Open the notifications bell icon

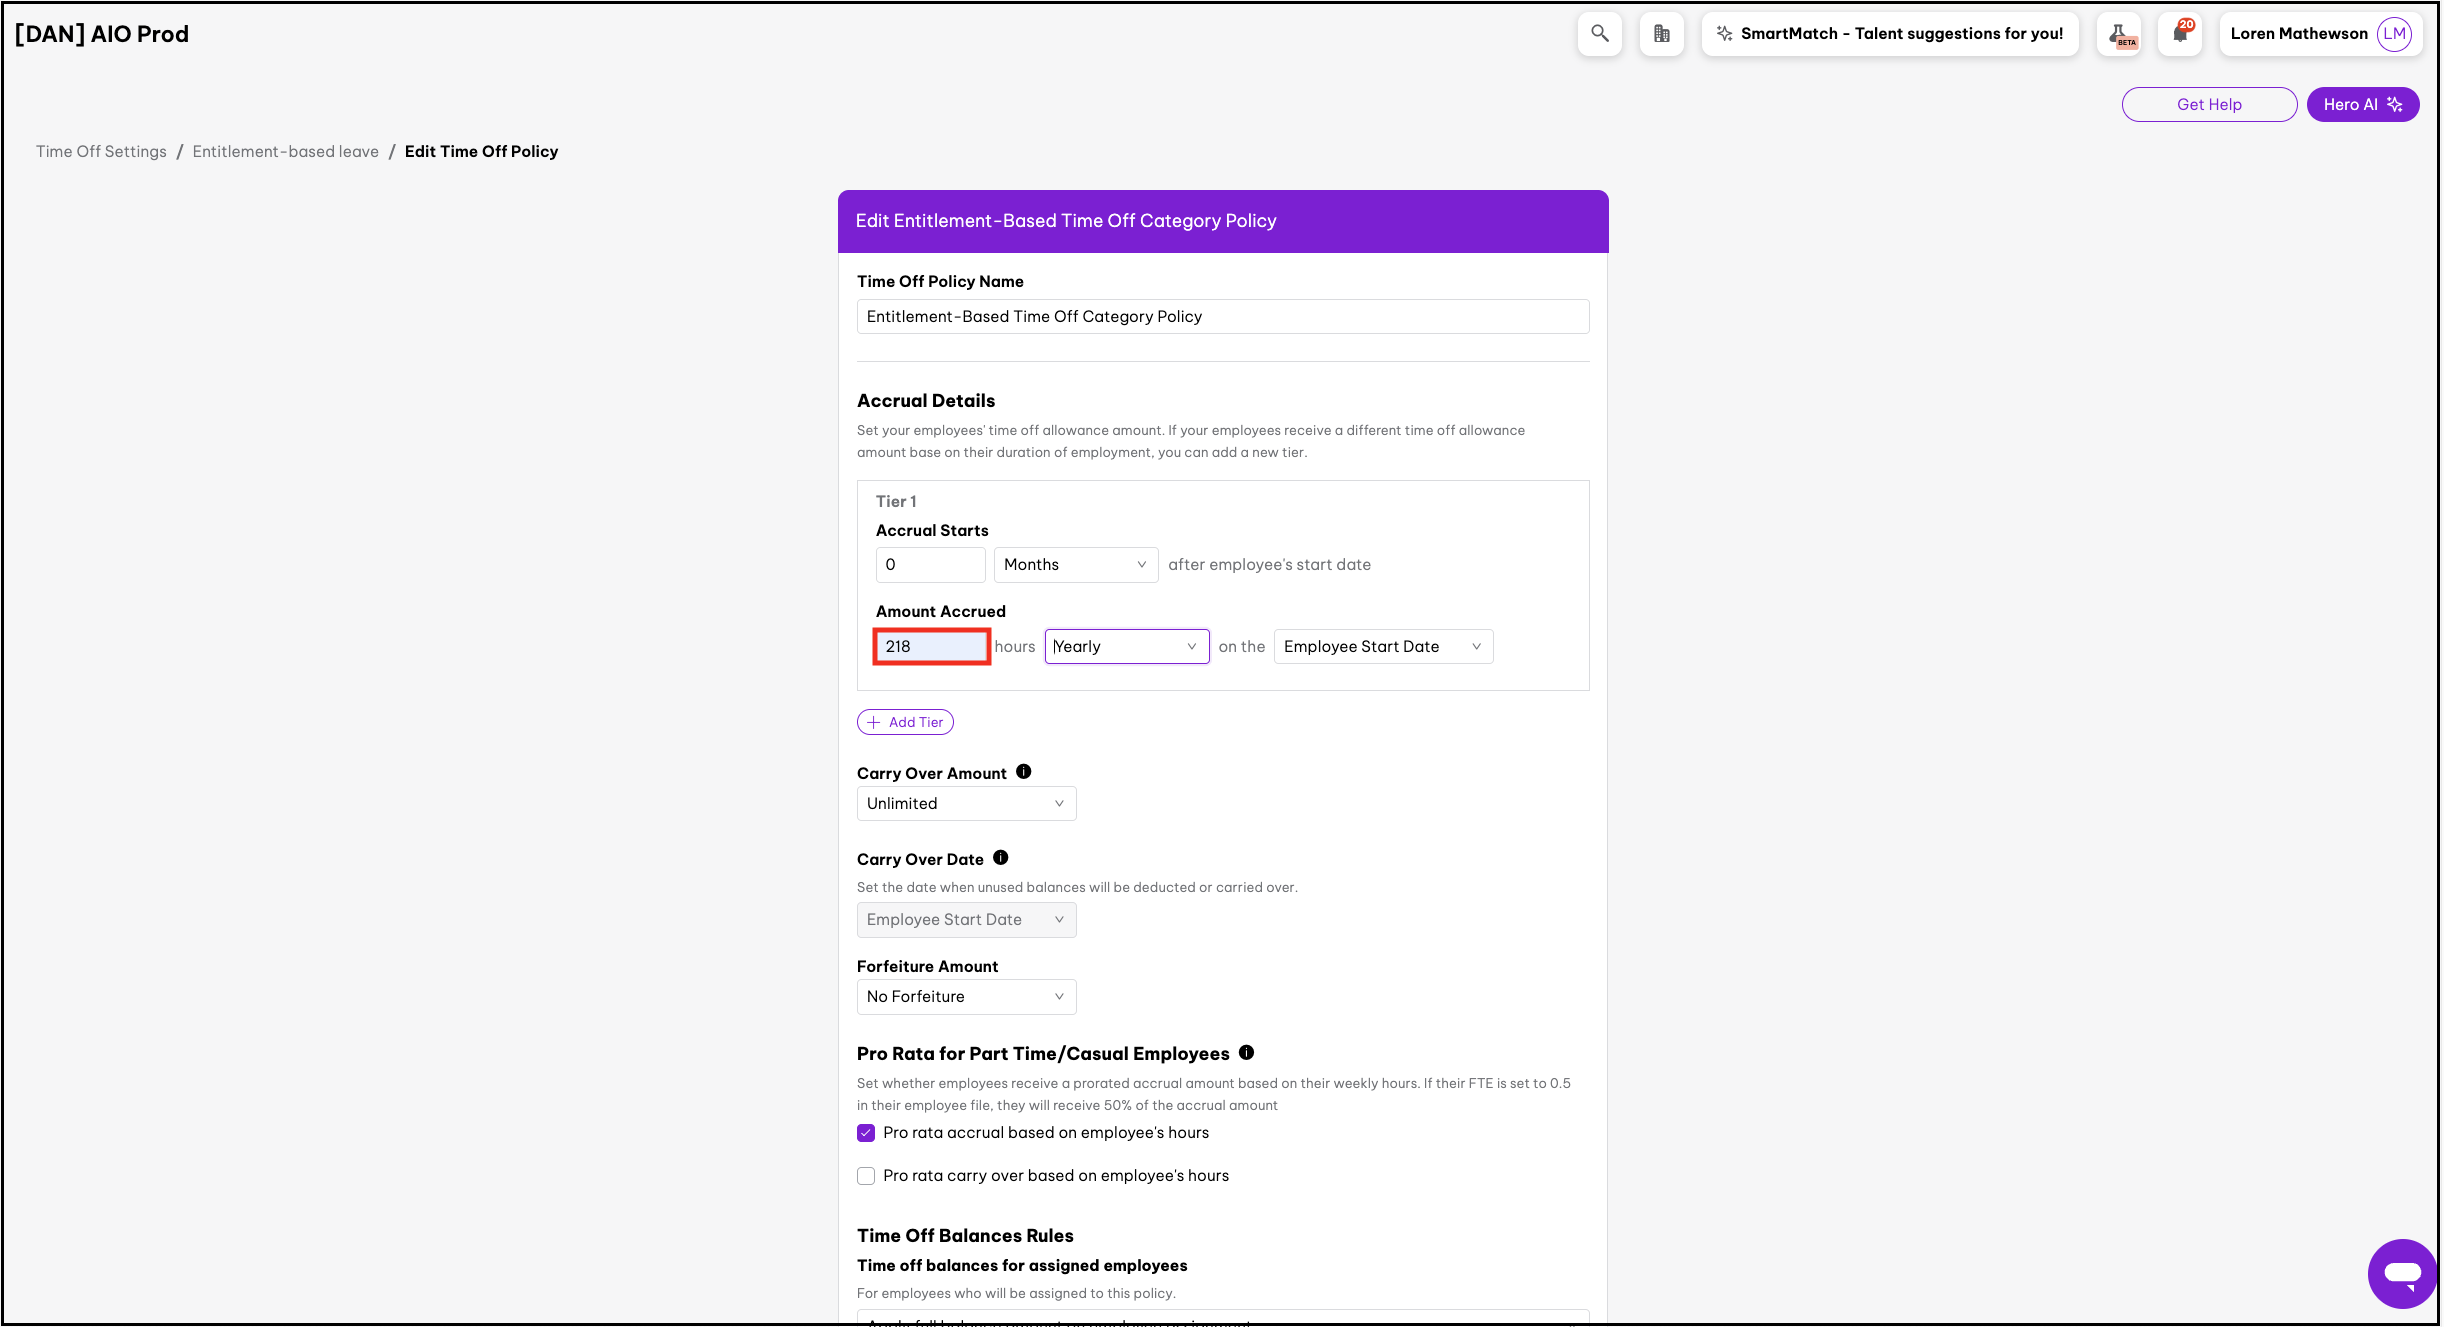tap(2180, 34)
